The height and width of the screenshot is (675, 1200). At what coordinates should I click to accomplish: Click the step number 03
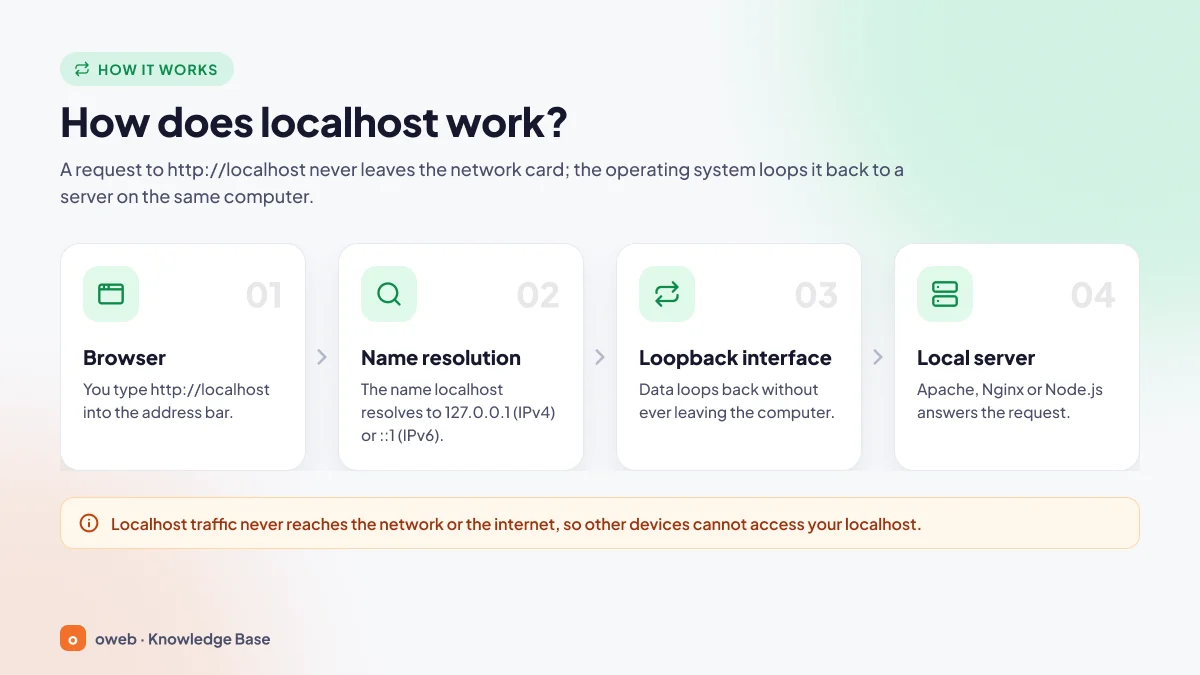coord(816,295)
